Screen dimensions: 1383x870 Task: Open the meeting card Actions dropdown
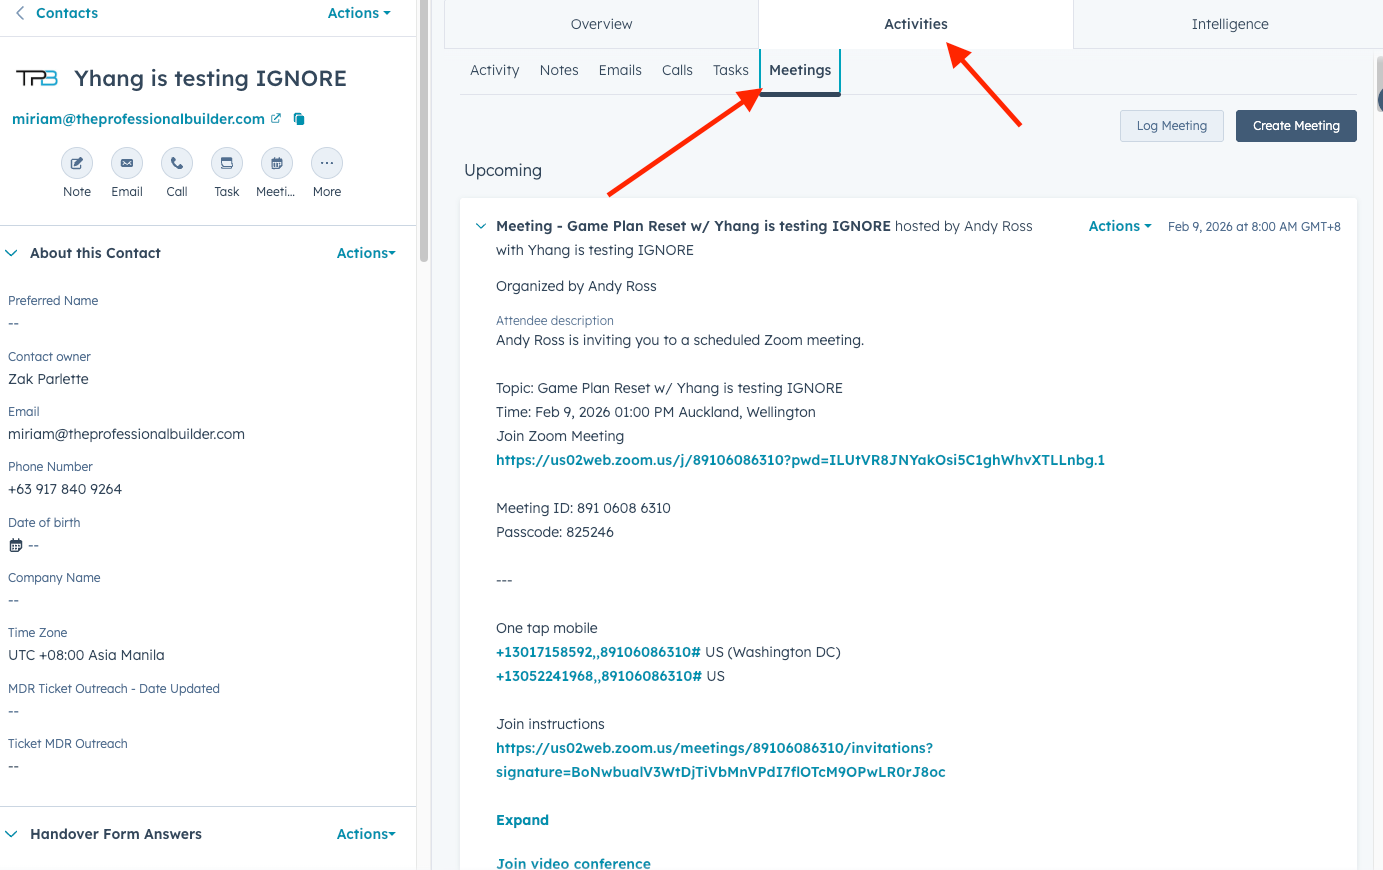point(1119,227)
